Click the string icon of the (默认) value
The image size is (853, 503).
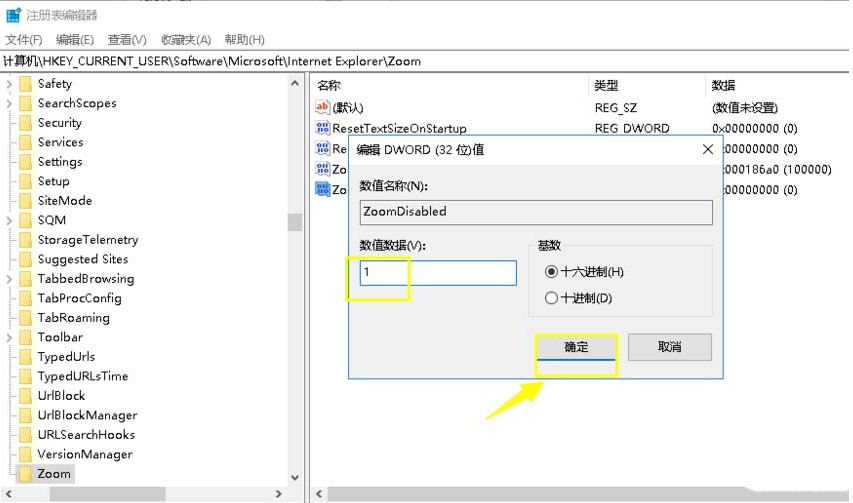tap(322, 107)
